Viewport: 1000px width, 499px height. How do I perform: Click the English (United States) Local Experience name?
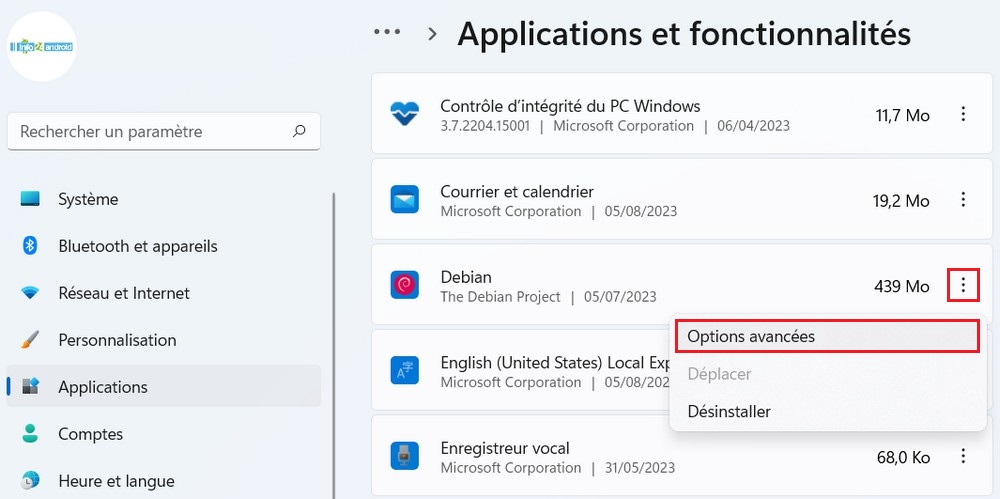[554, 362]
